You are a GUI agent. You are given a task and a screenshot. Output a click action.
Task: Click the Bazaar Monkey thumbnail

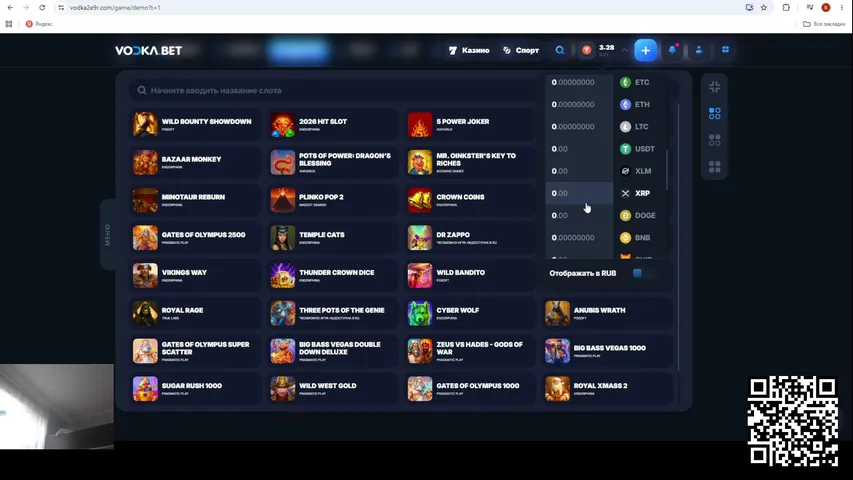click(x=145, y=163)
